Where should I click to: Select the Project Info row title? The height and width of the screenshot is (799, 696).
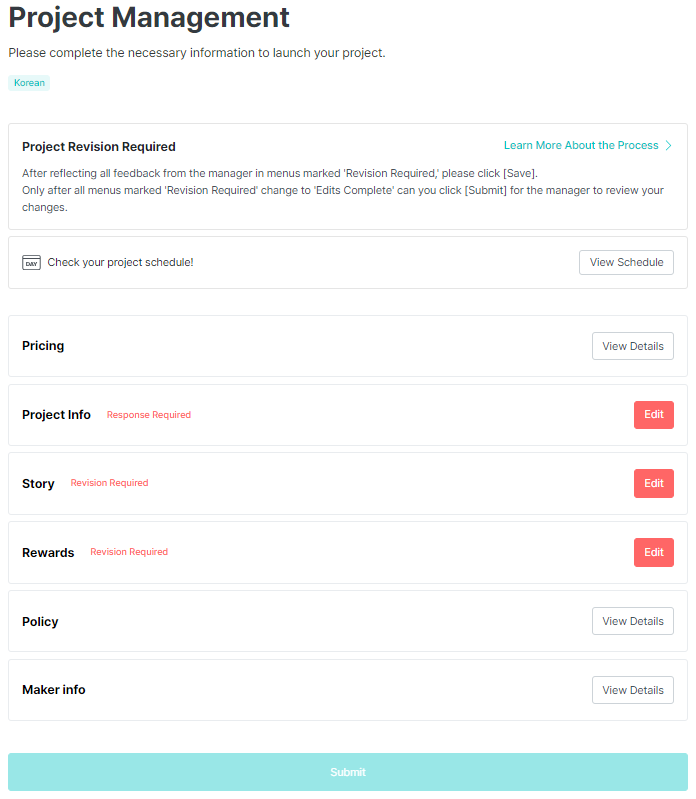click(56, 415)
